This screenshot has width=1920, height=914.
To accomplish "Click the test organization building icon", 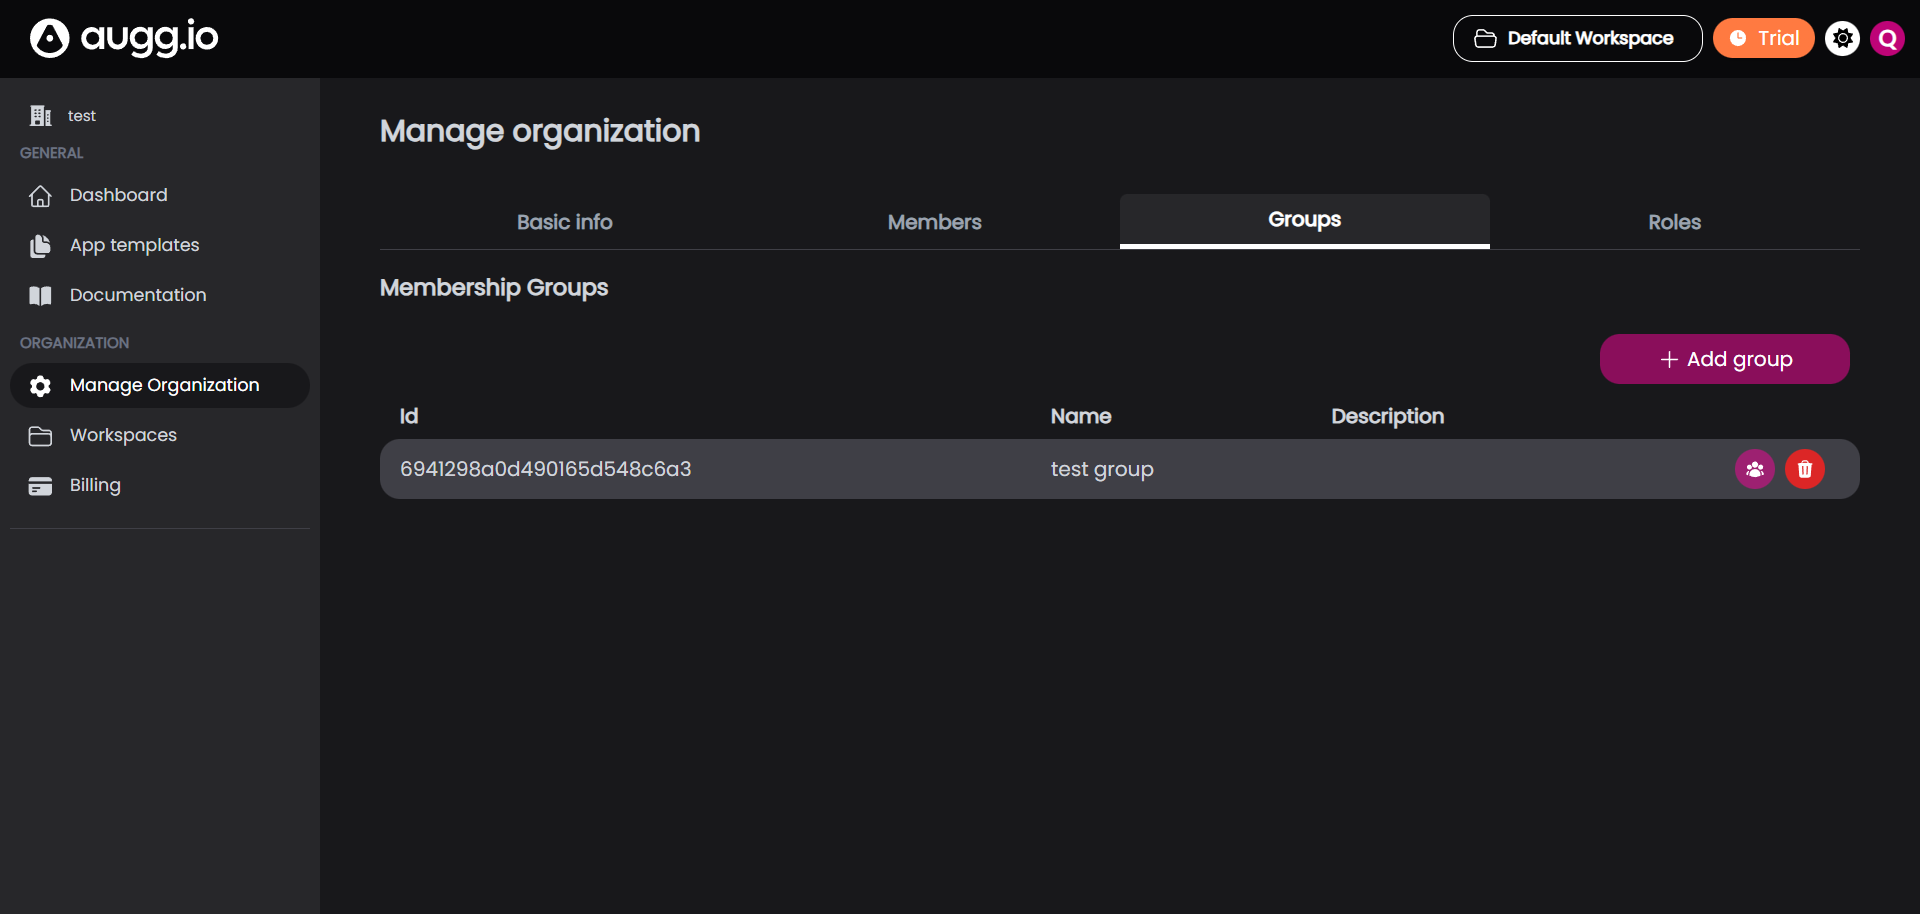I will (x=40, y=116).
